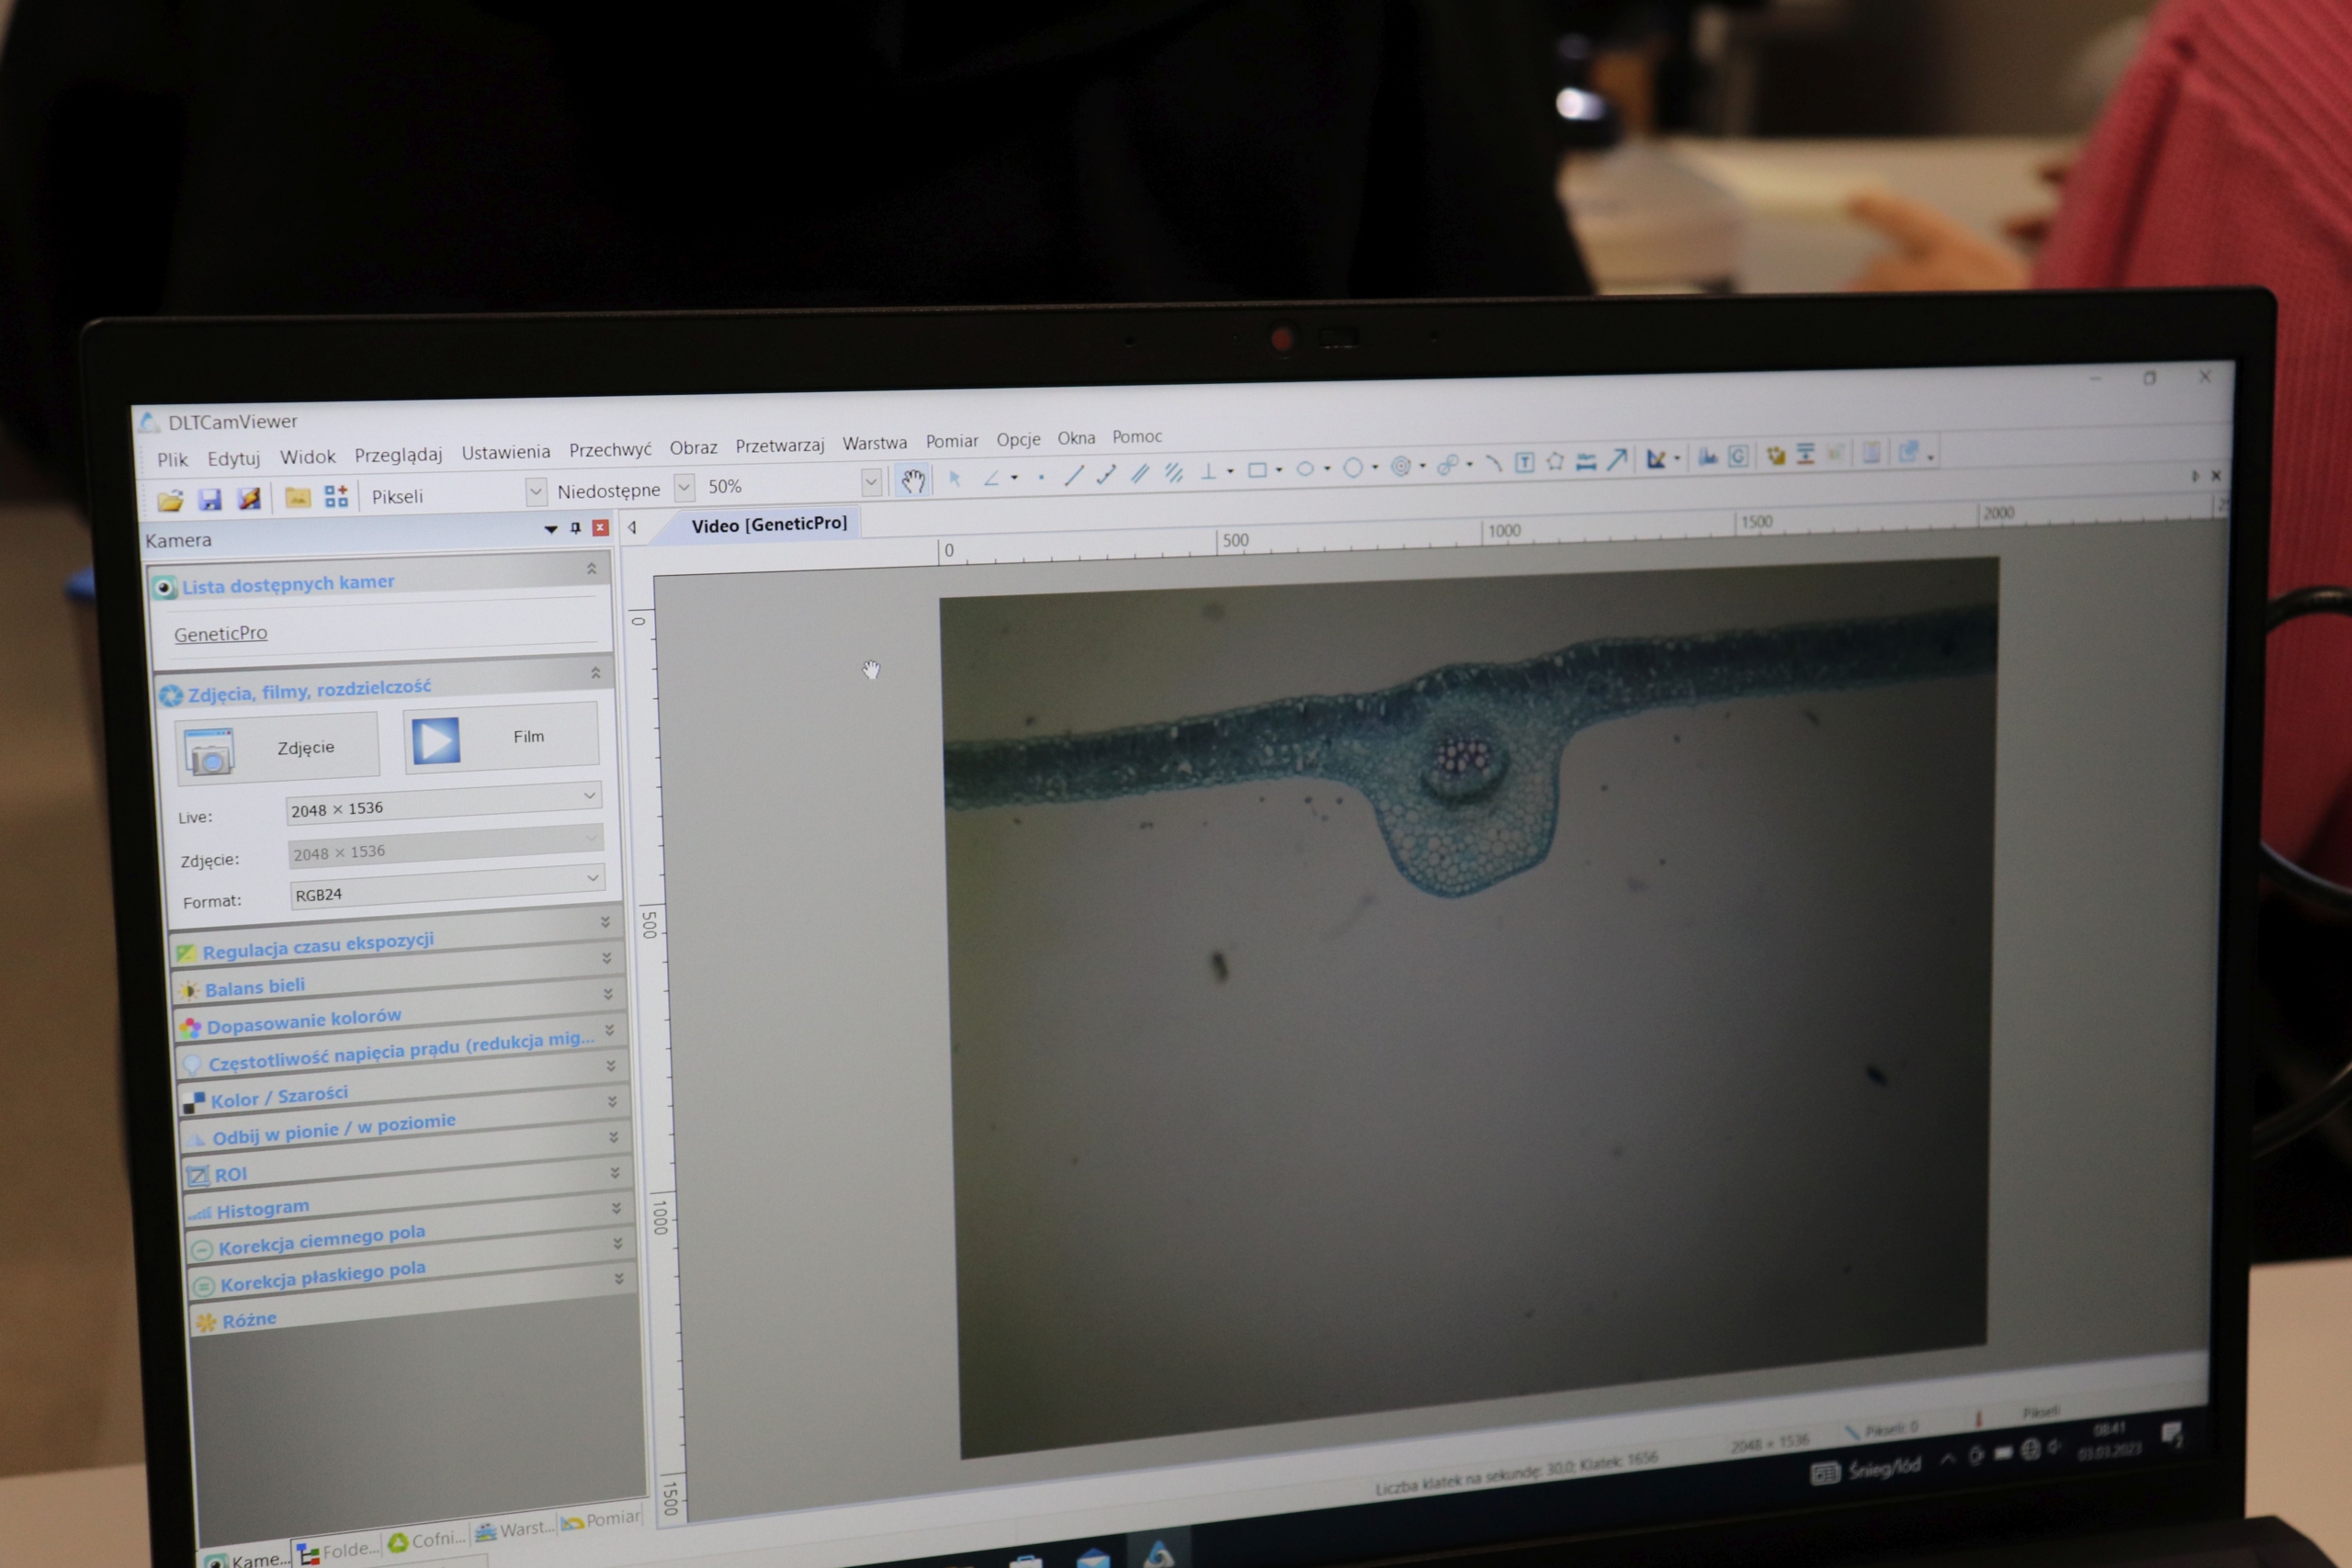Expand Korekcja ciemnego pola section
Screen dimensions: 2352x1568
[x=617, y=1208]
